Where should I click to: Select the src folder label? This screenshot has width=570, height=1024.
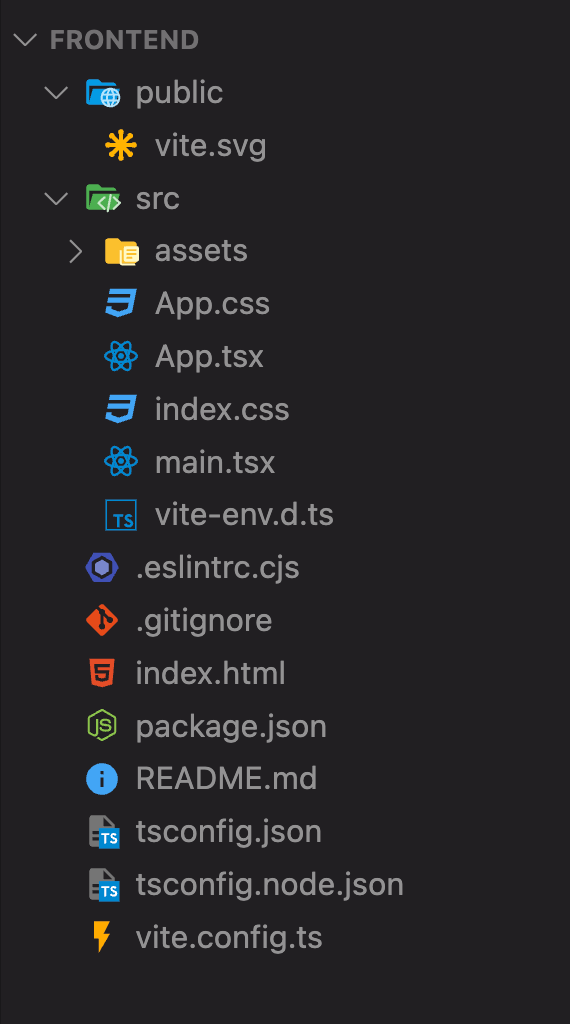[157, 199]
